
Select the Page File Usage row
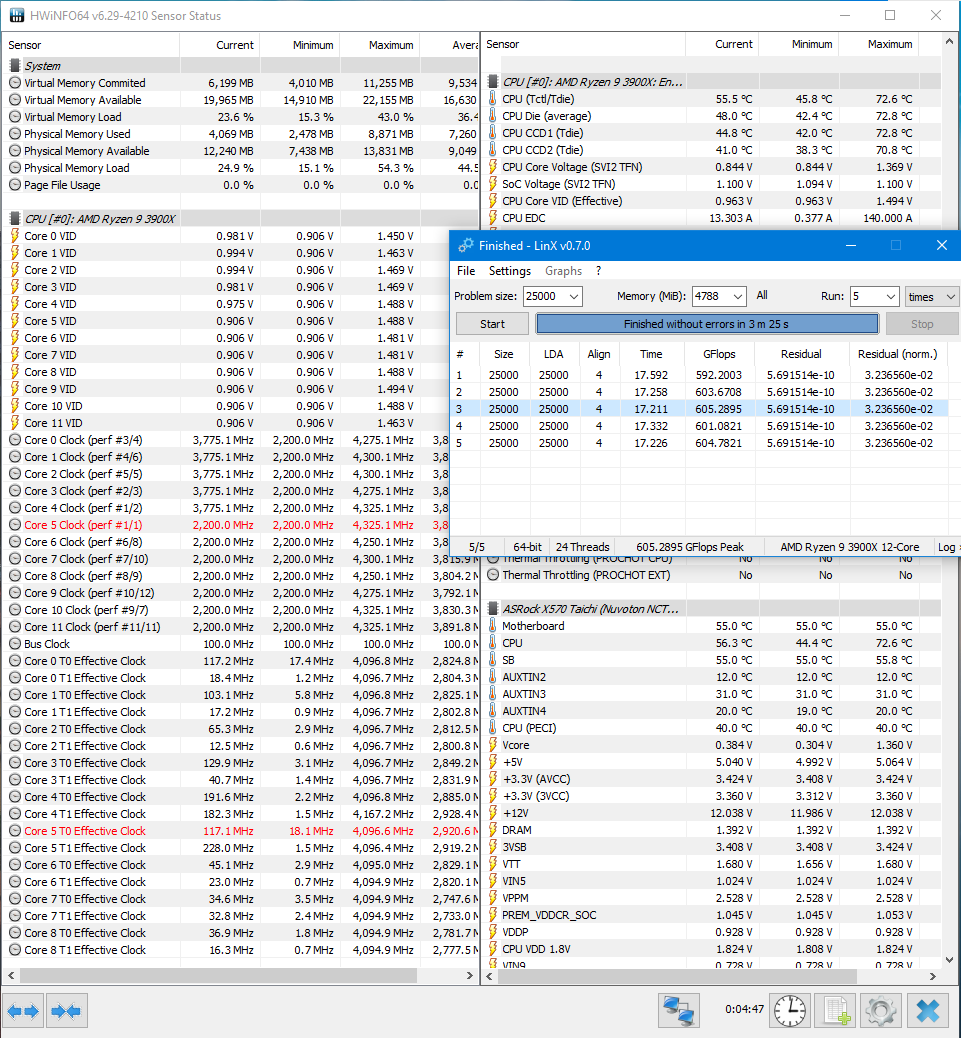tap(242, 185)
